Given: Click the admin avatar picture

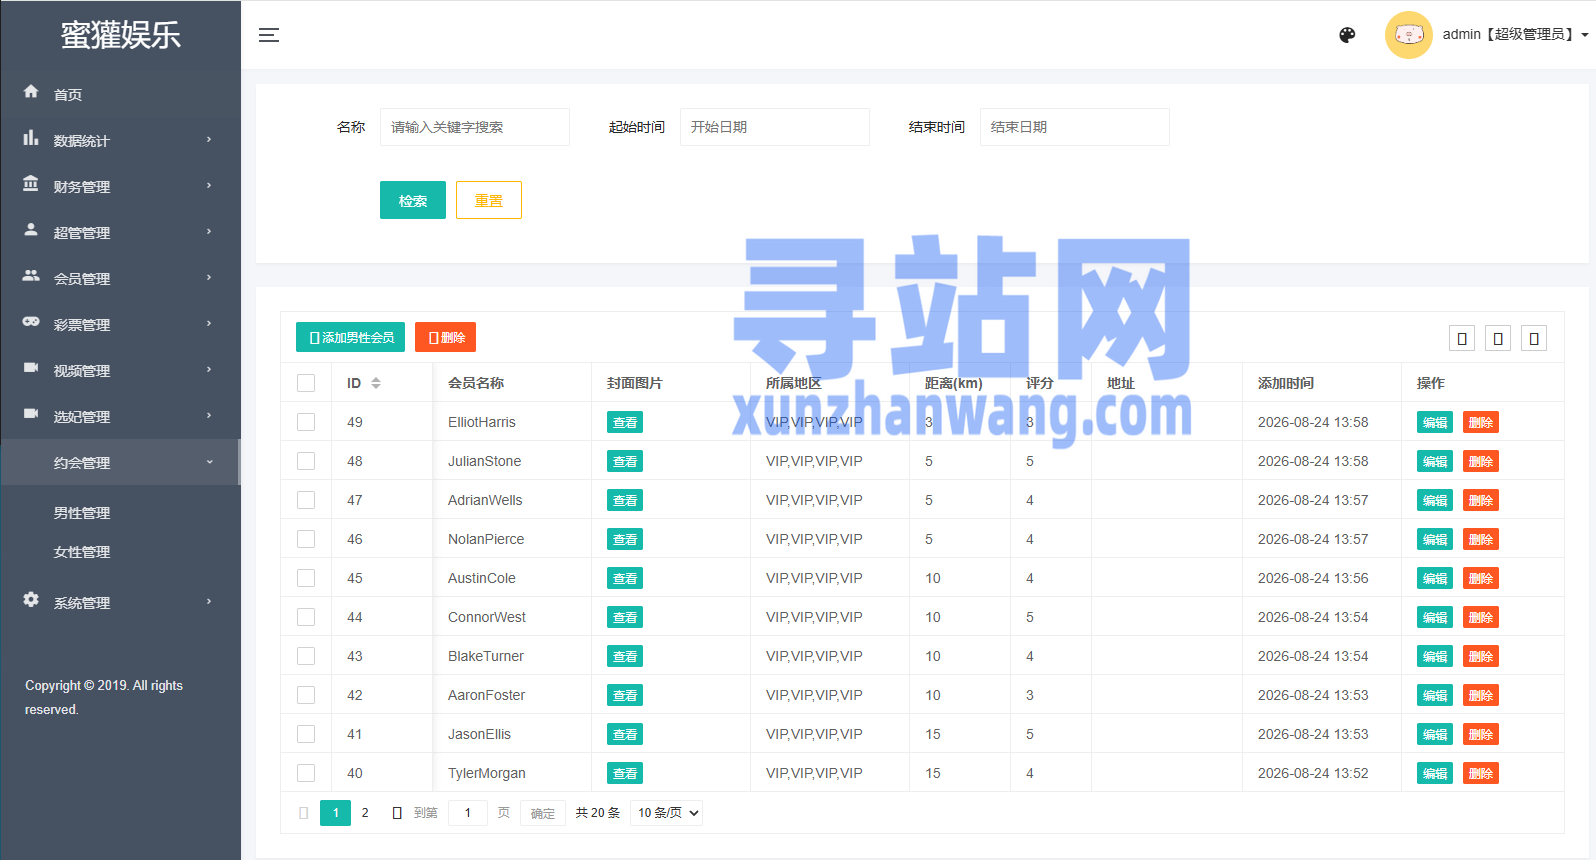Looking at the screenshot, I should coord(1409,35).
